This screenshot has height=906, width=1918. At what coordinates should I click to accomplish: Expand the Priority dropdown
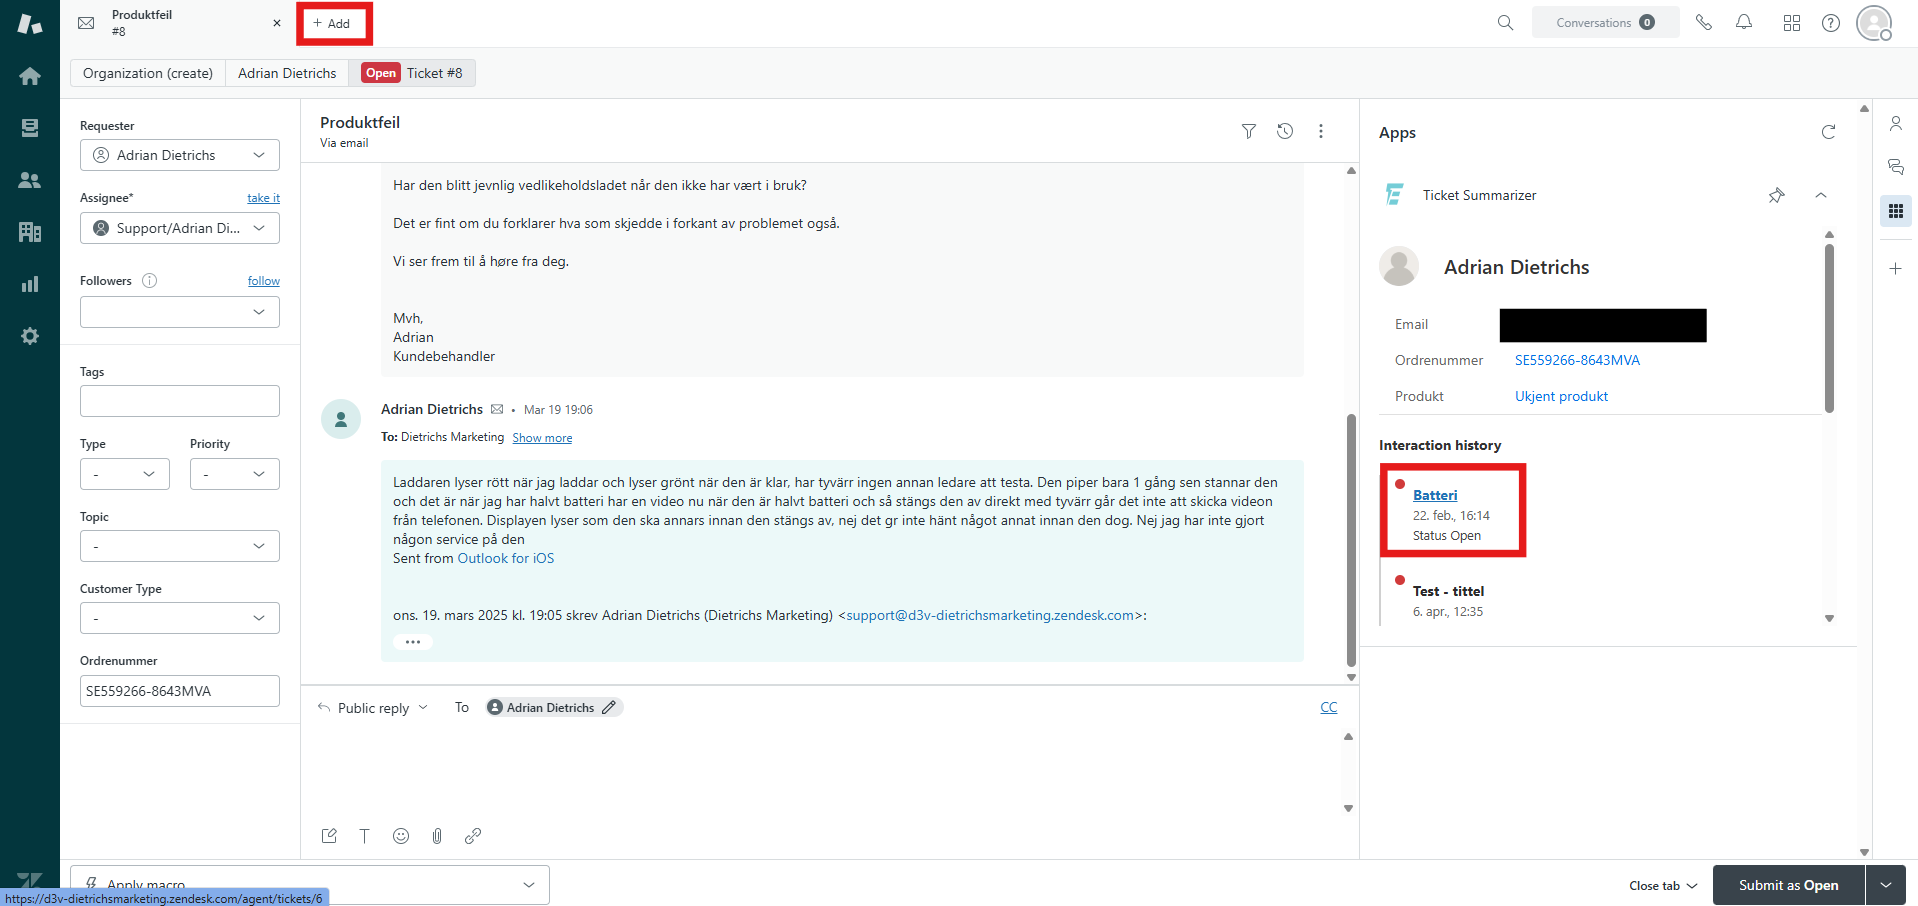234,474
